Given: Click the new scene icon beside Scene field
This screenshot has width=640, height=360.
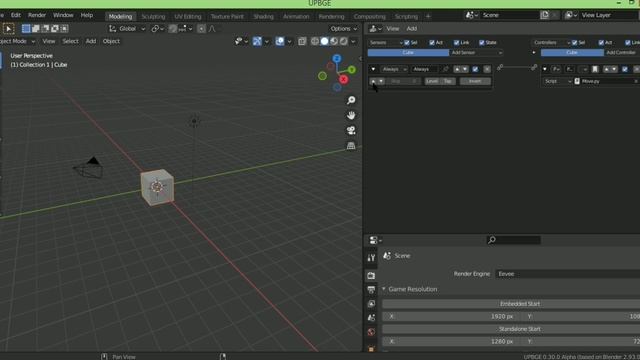Looking at the screenshot, I should [544, 15].
